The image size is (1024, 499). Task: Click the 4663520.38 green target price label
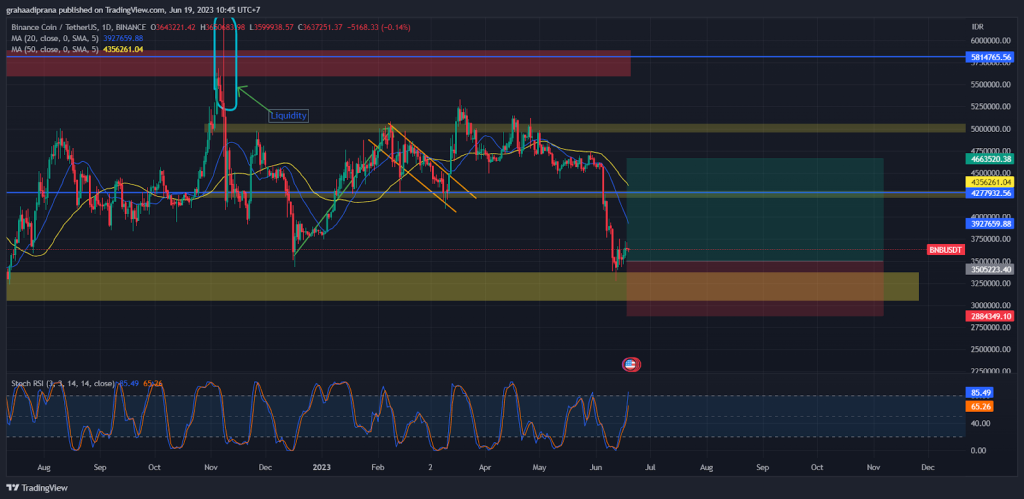(991, 158)
